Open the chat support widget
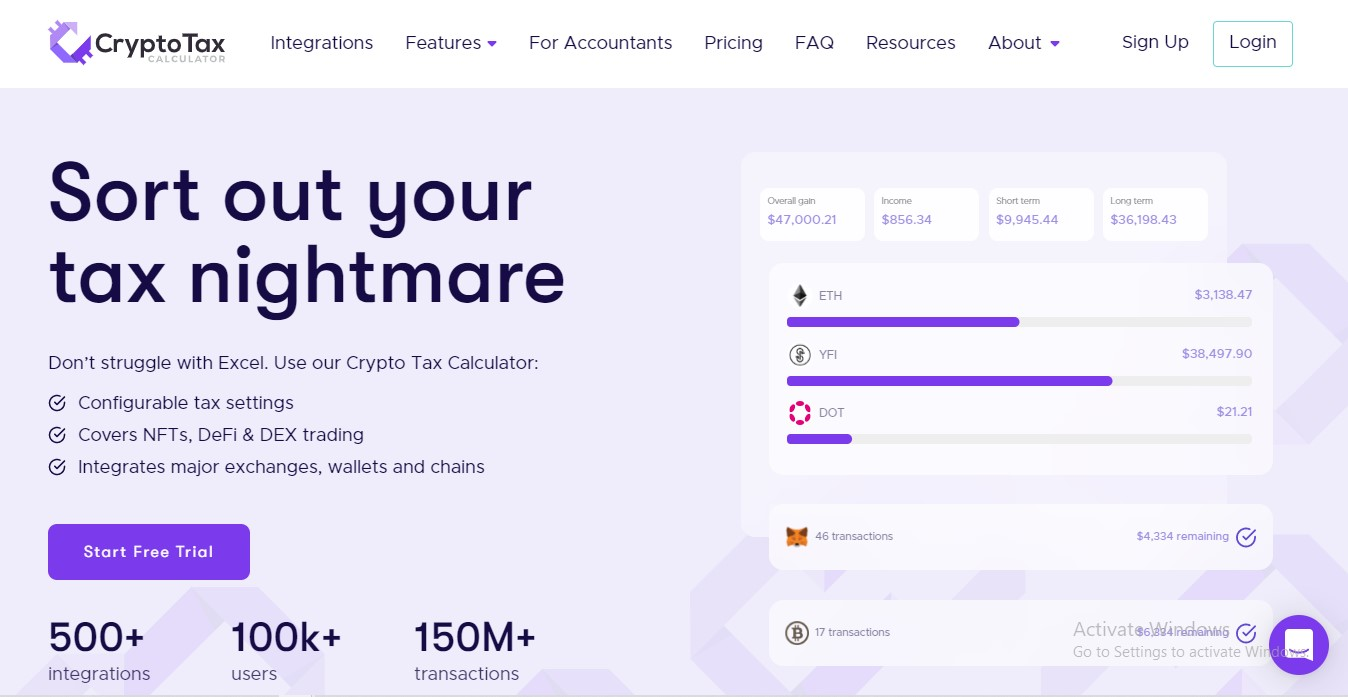The width and height of the screenshot is (1348, 697). point(1298,645)
